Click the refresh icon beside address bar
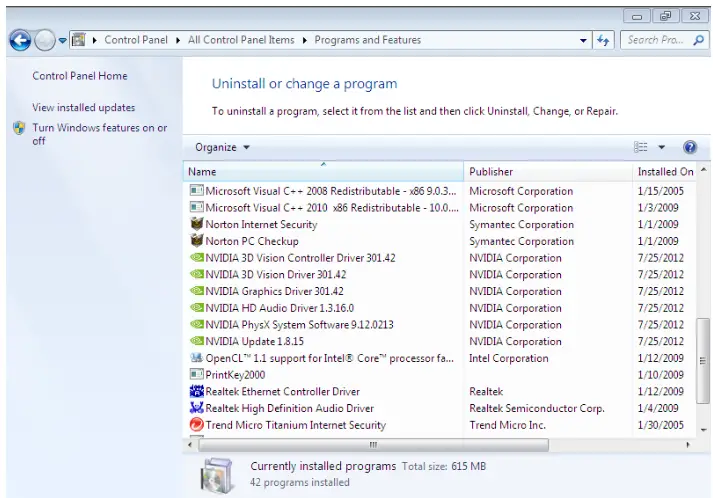713x498 pixels. [603, 40]
